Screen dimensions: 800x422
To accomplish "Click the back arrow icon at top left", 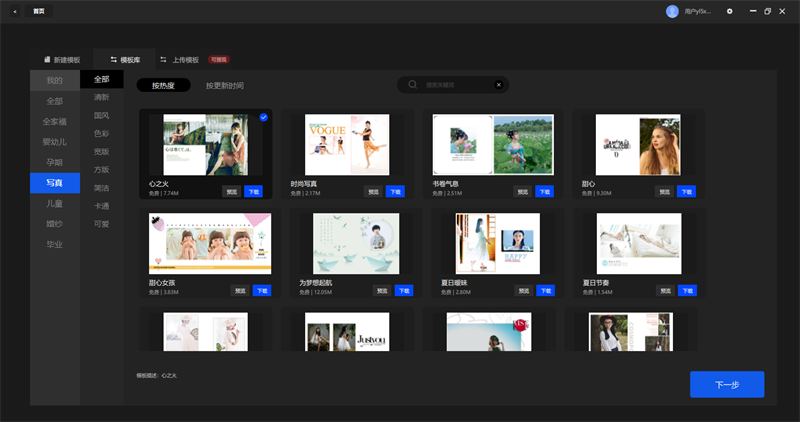I will [x=15, y=11].
